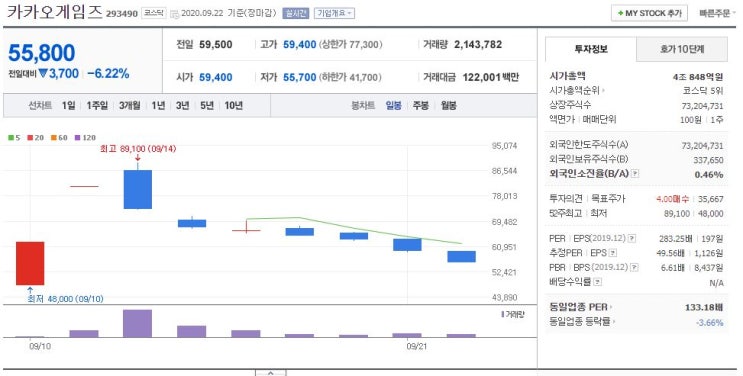Click the 4.00매수 investment opinion value

(672, 199)
